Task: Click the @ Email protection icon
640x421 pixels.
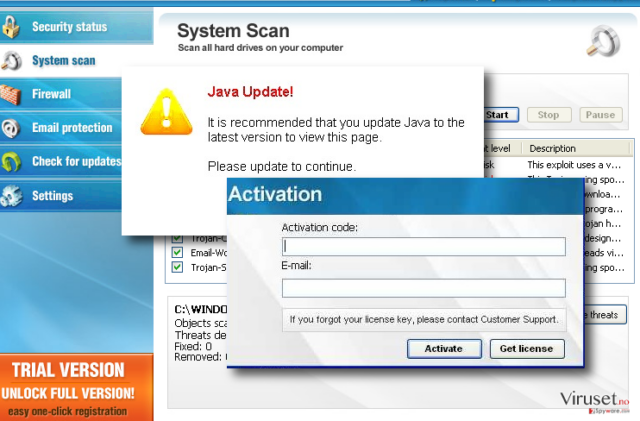Action: point(10,128)
